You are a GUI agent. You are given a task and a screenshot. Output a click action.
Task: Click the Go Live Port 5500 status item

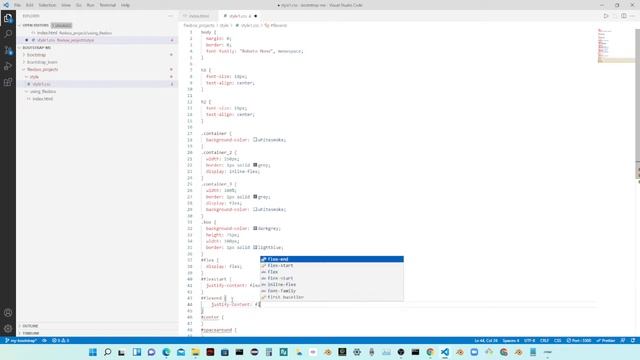(x=579, y=340)
